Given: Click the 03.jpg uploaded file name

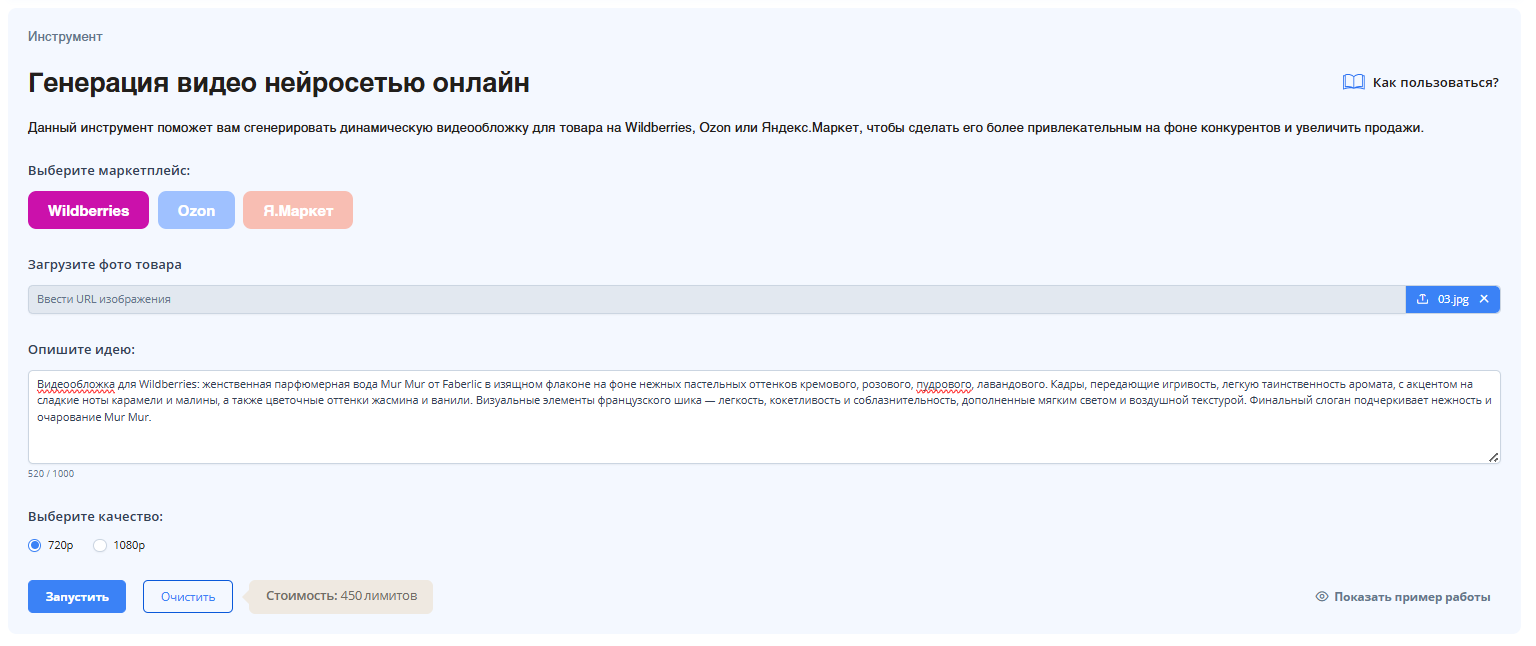Looking at the screenshot, I should [1453, 299].
